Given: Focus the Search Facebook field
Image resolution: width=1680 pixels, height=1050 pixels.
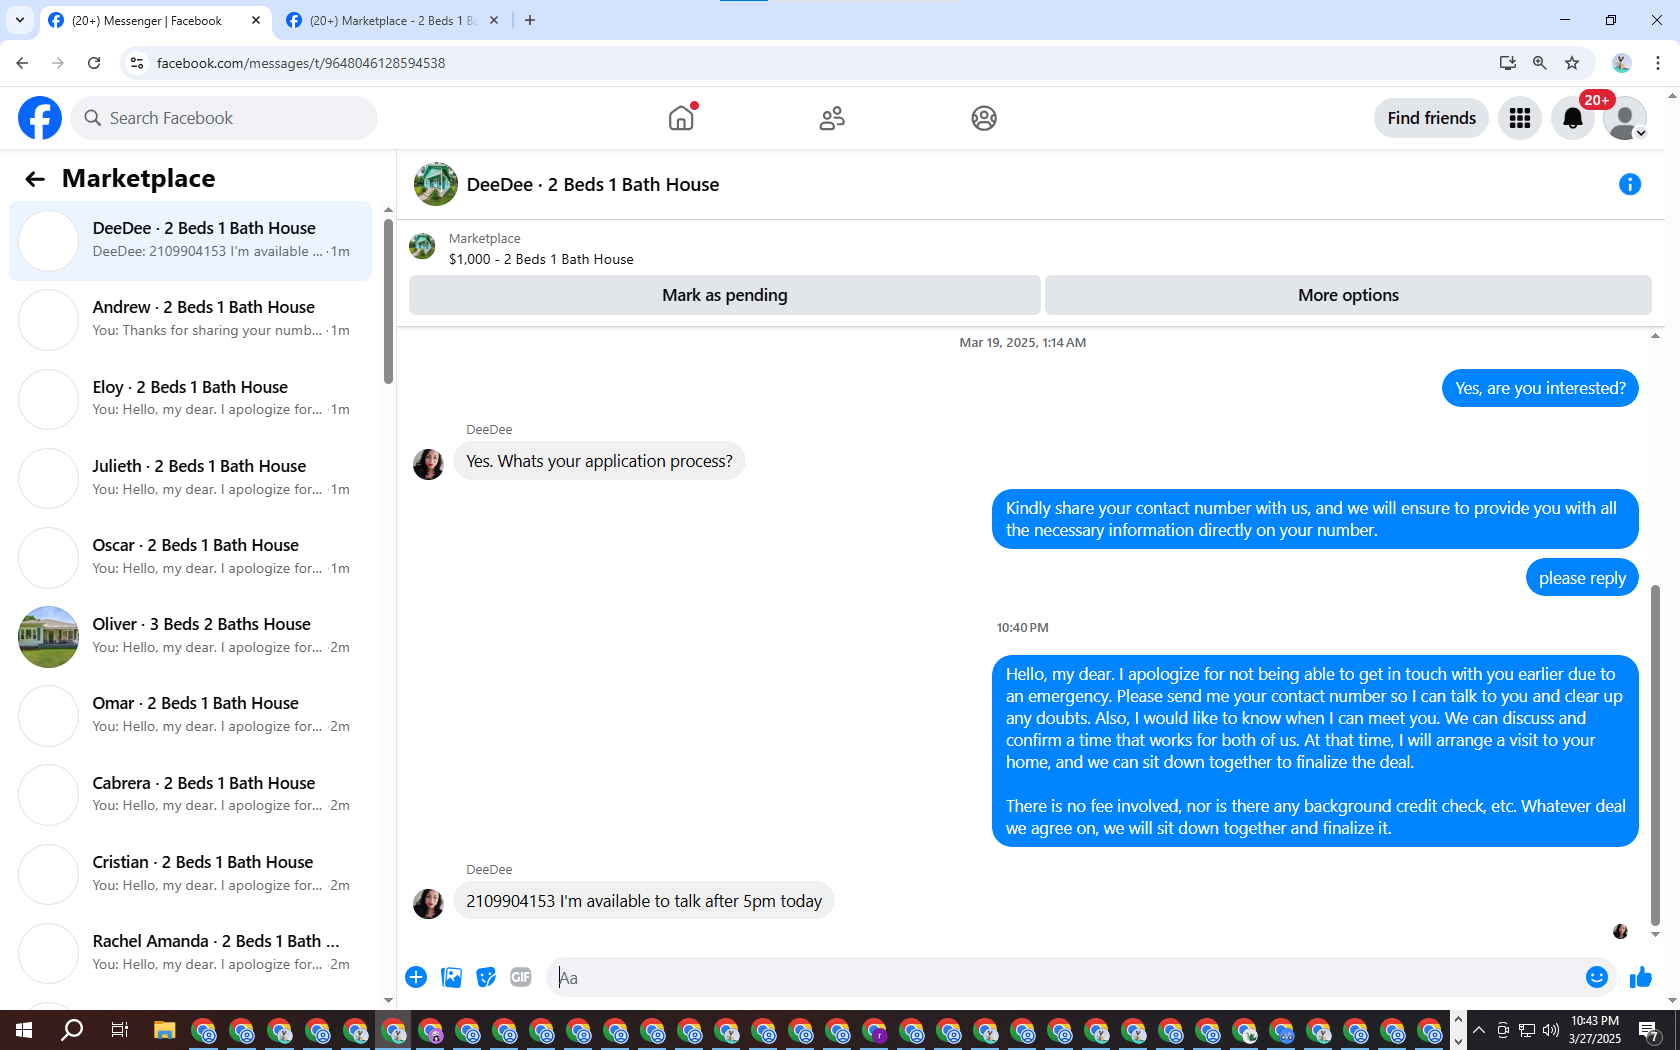Looking at the screenshot, I should point(225,118).
